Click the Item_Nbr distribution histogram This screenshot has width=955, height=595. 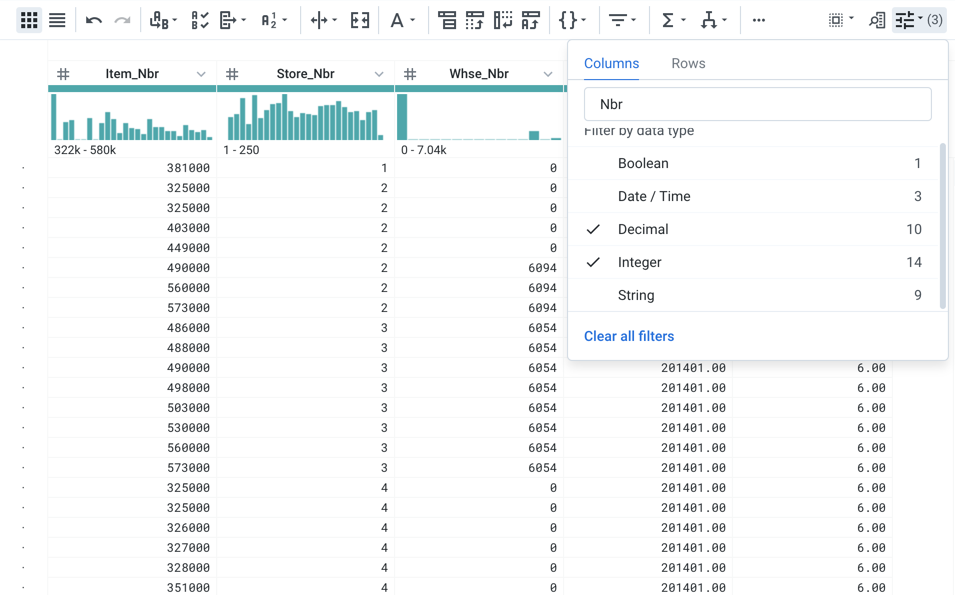click(131, 117)
